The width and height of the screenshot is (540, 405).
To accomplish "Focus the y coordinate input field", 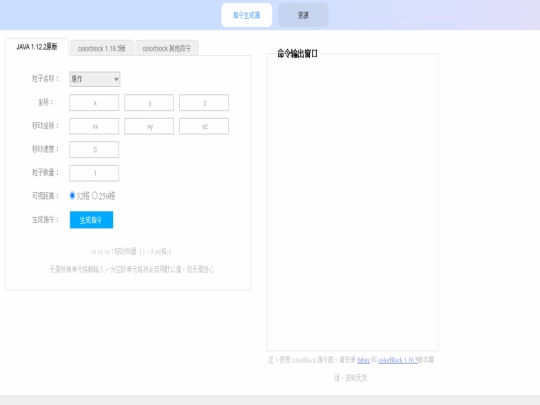I will tap(149, 103).
